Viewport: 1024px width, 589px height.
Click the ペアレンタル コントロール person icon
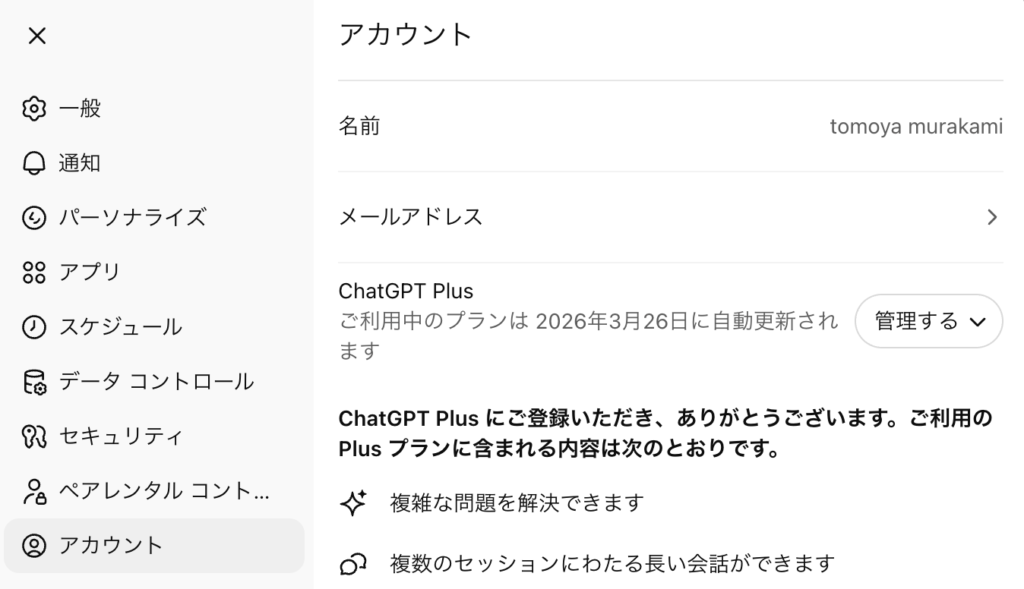(x=34, y=491)
